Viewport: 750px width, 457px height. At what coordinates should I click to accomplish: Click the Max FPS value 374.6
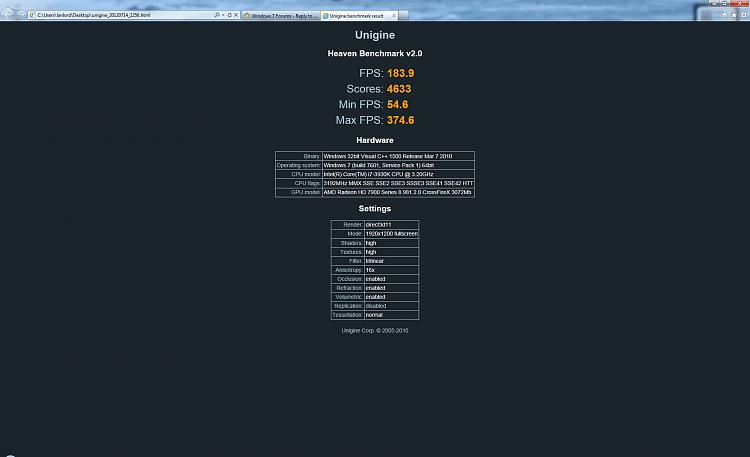[x=401, y=120]
